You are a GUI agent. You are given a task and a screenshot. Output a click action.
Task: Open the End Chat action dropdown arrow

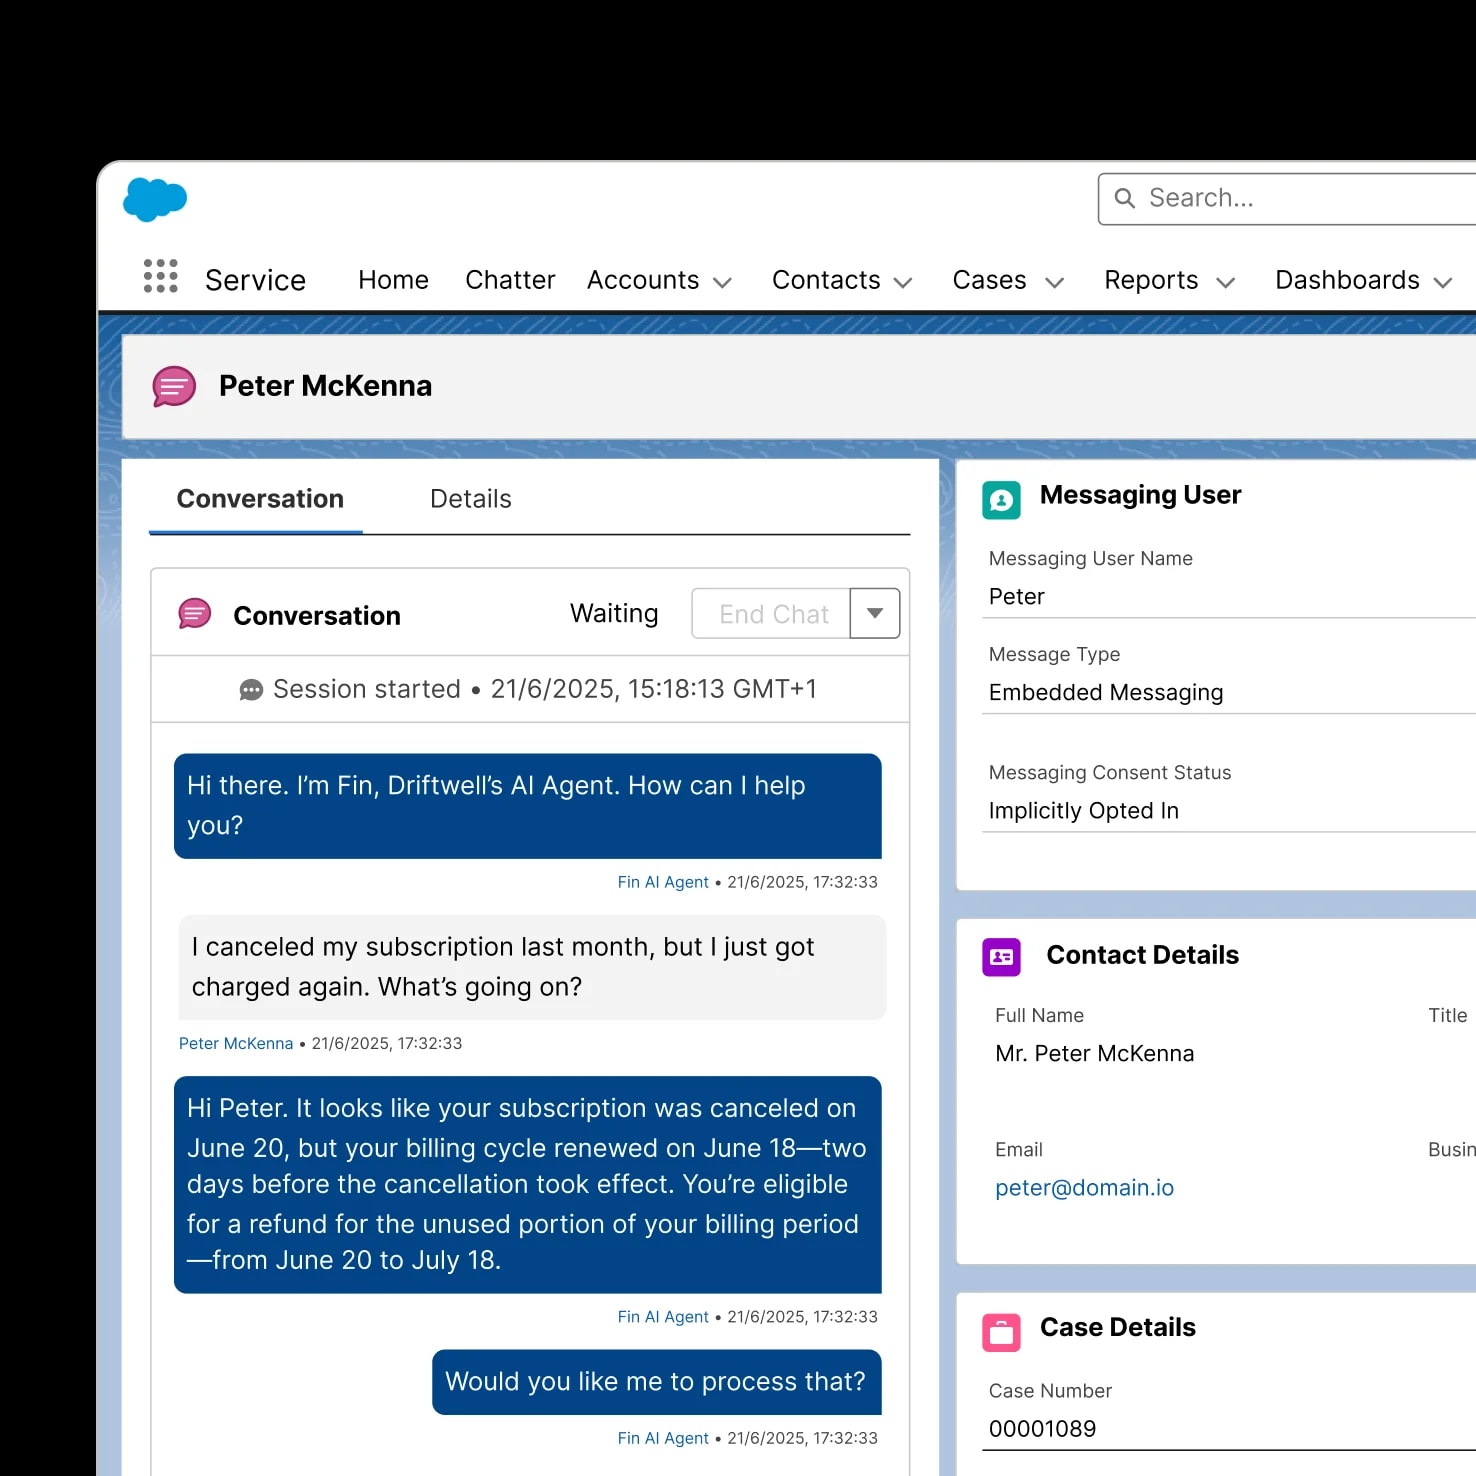874,613
